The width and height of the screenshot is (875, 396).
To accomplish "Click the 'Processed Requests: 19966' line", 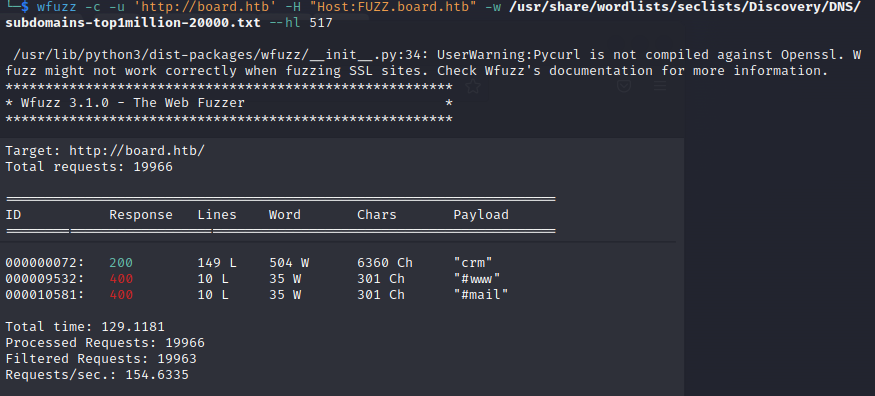I will point(105,342).
